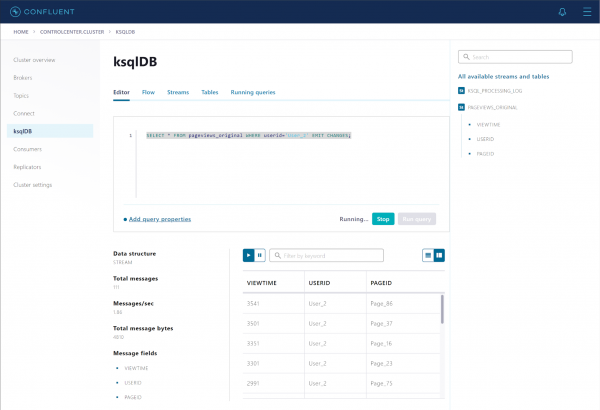Click the notification bell icon

tap(563, 11)
